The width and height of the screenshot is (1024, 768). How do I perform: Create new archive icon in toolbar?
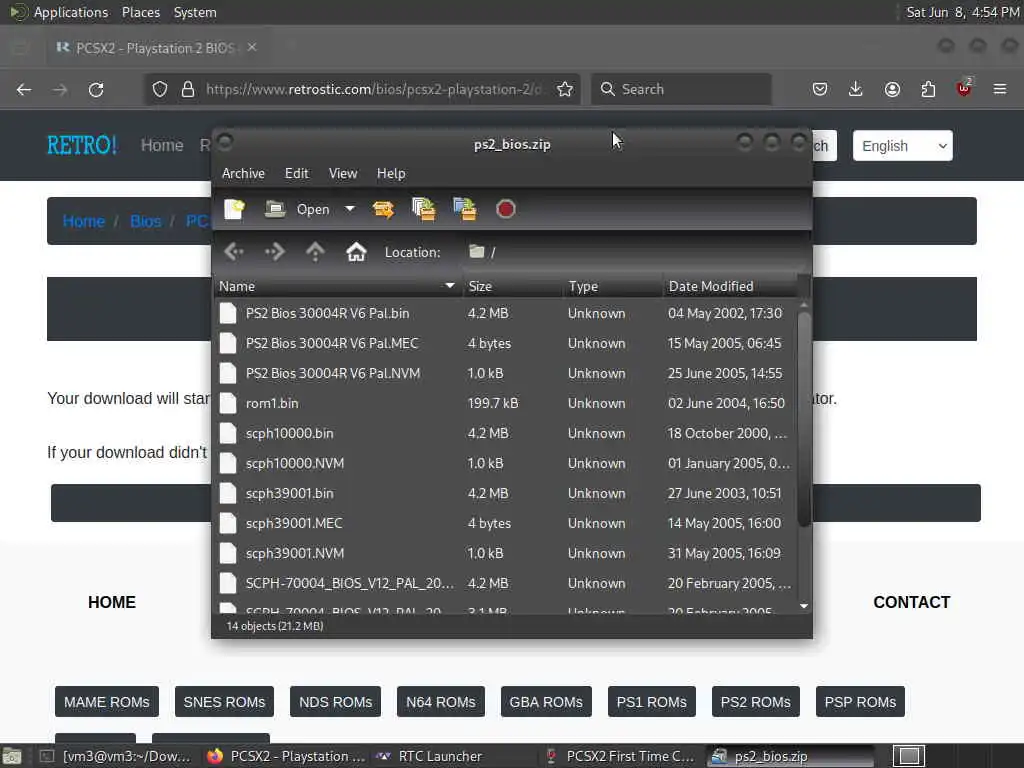tap(234, 209)
